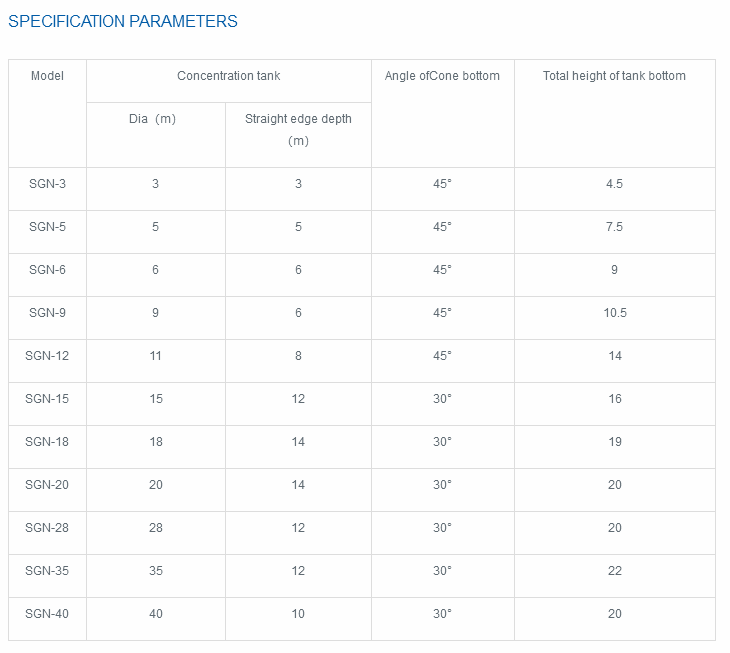The width and height of the screenshot is (730, 653).
Task: Select the SGN-35 row label
Action: [x=47, y=571]
